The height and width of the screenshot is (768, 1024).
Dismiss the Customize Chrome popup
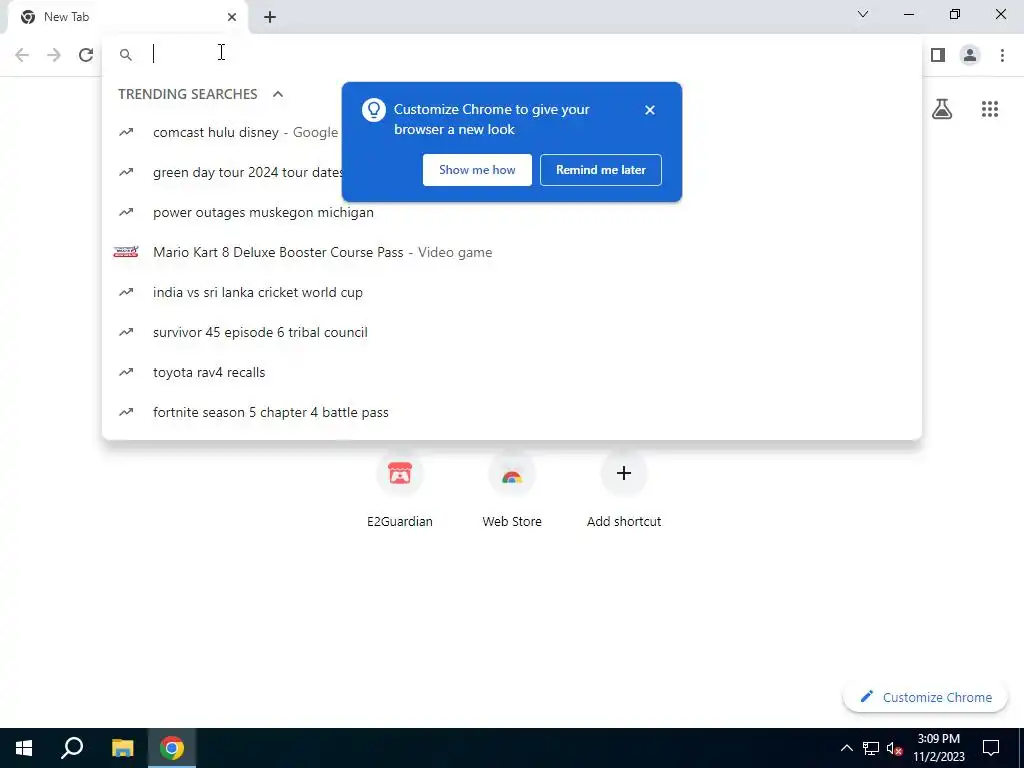(649, 110)
